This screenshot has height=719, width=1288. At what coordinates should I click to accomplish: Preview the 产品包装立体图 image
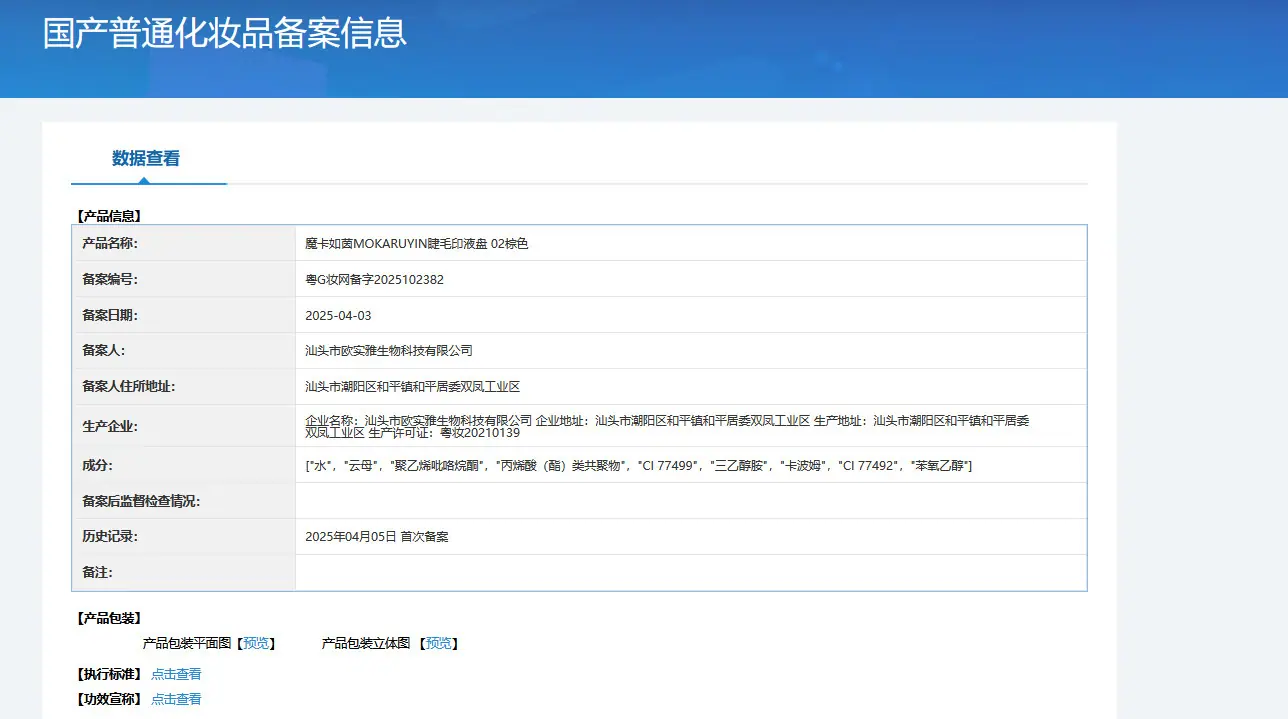tap(439, 643)
